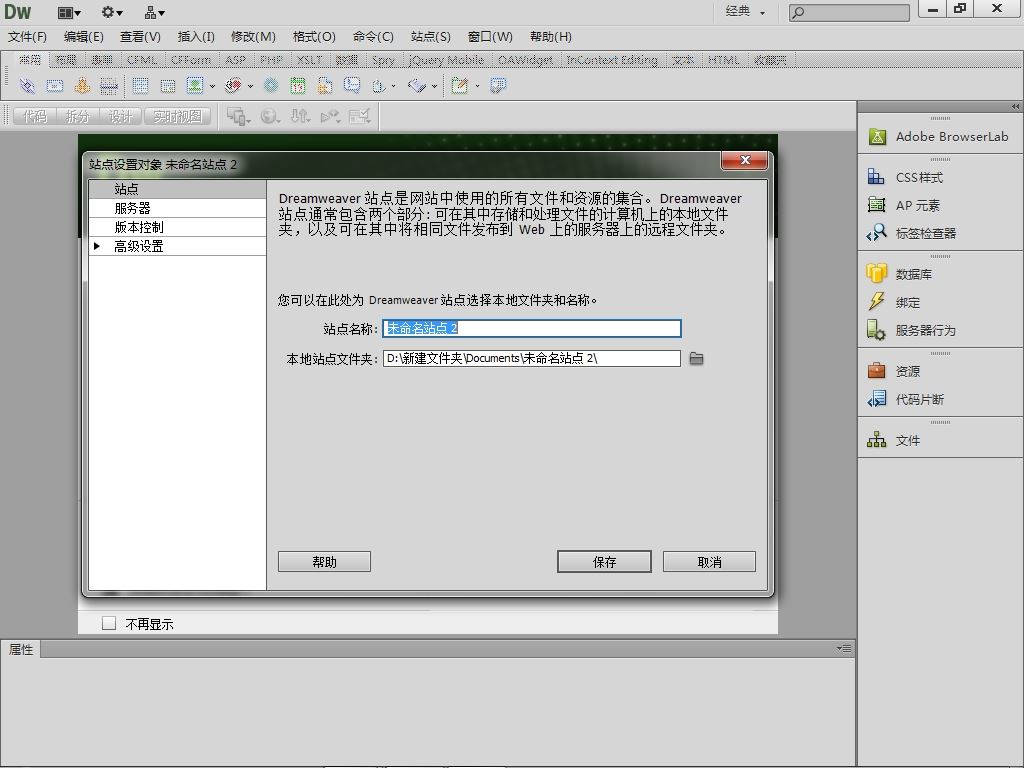Image resolution: width=1024 pixels, height=768 pixels.
Task: Open the 编辑(E) menu
Action: 84,37
